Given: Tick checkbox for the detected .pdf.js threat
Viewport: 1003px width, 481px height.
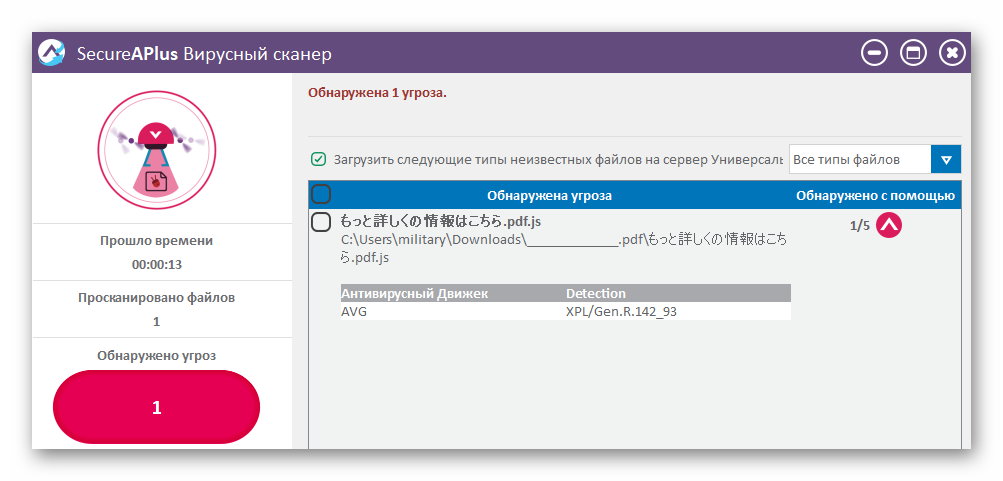Looking at the screenshot, I should click(x=320, y=223).
